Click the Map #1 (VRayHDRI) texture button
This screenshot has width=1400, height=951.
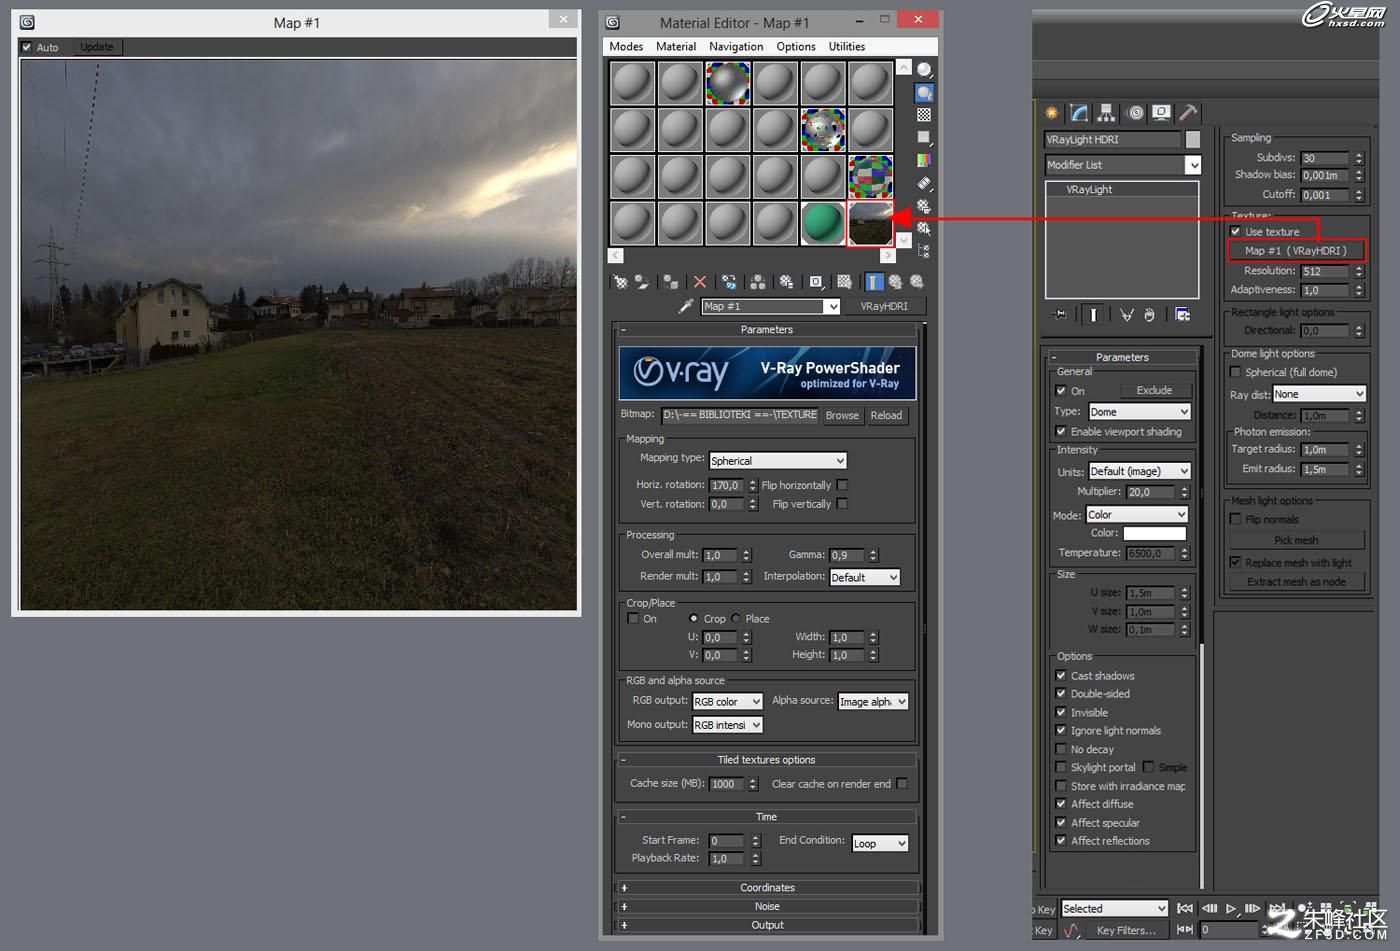tap(1296, 250)
